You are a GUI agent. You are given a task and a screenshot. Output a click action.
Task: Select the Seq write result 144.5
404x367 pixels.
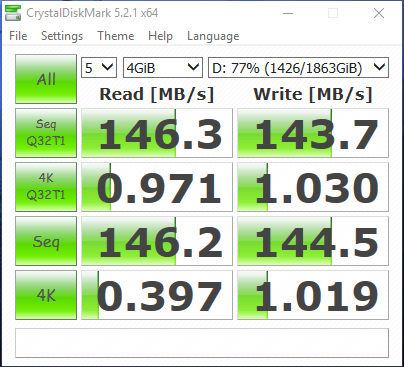[313, 241]
